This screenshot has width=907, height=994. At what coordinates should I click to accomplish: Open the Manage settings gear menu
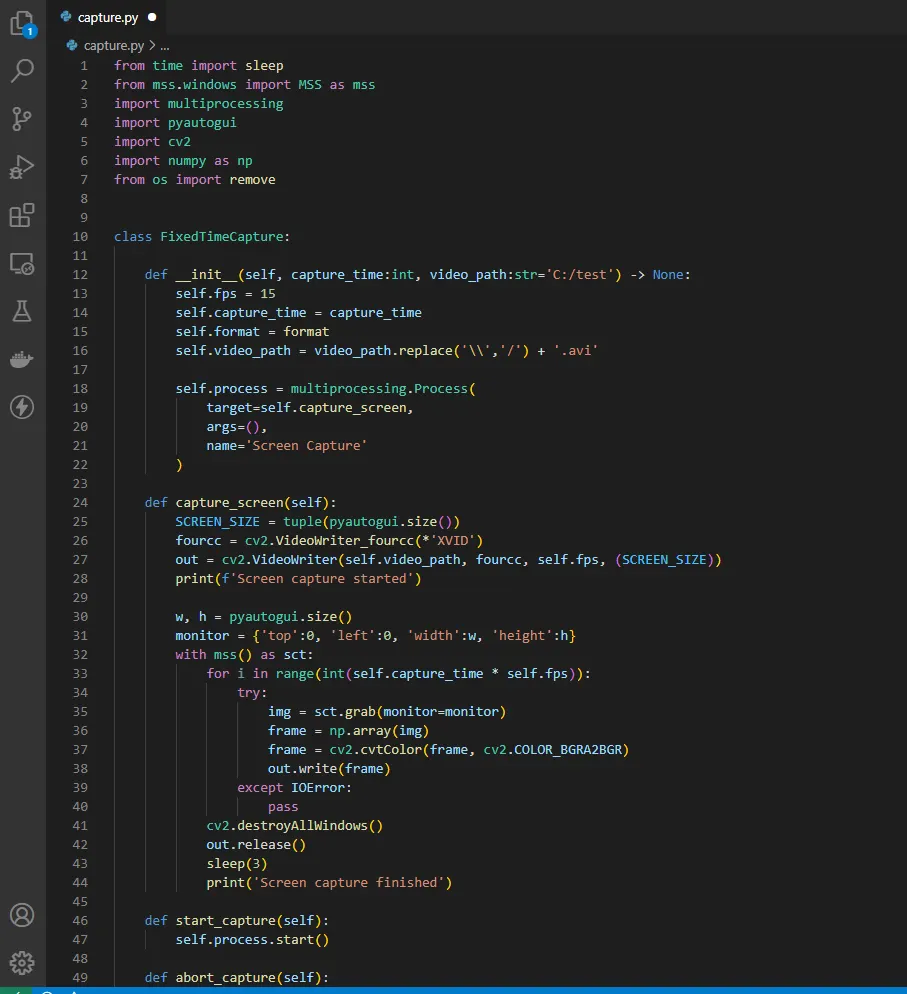click(x=22, y=963)
